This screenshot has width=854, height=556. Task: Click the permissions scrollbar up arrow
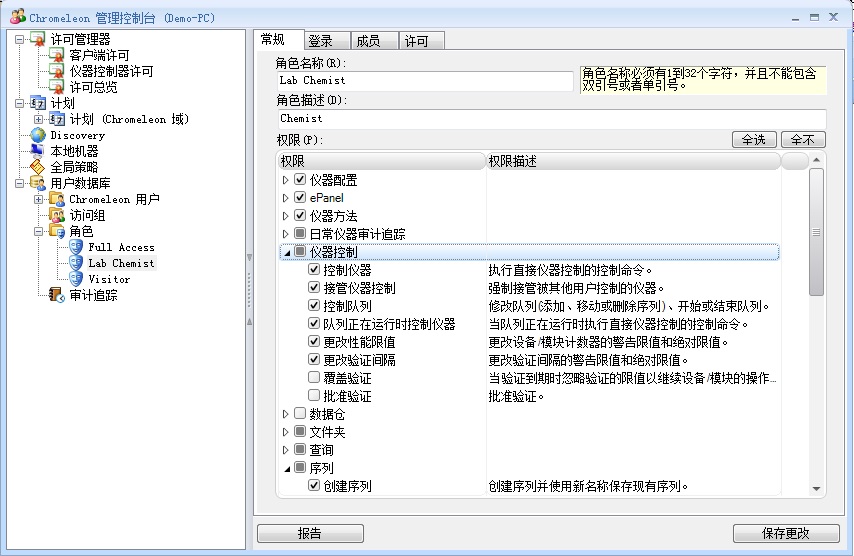[816, 160]
